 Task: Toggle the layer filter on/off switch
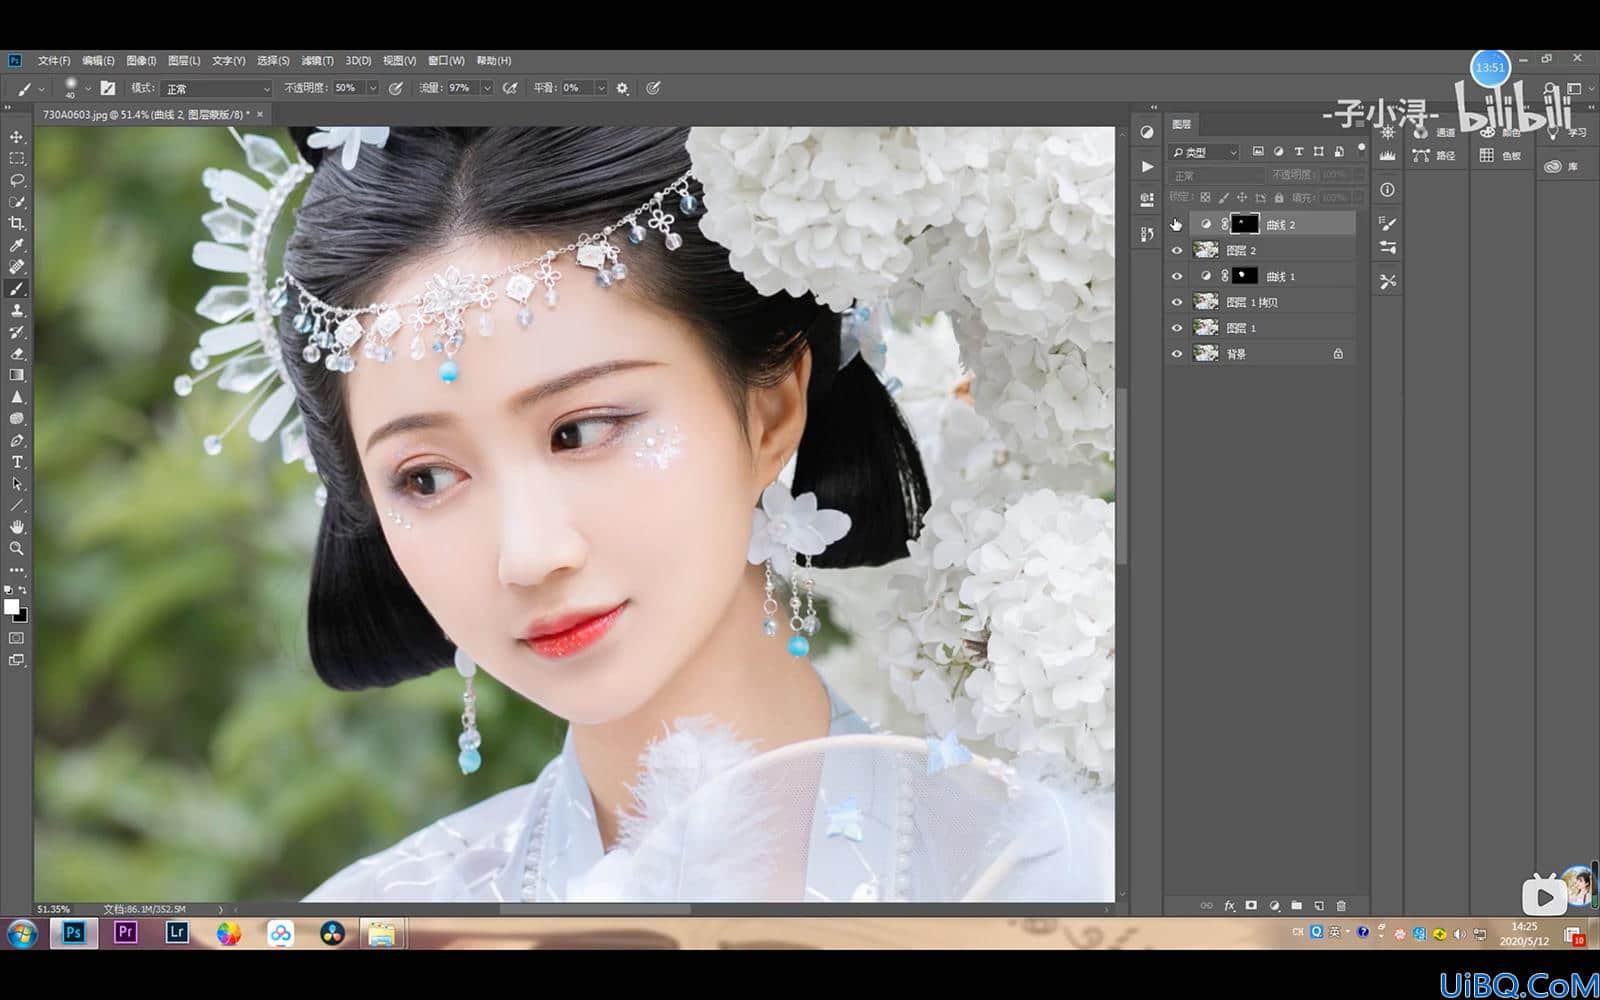point(1361,149)
